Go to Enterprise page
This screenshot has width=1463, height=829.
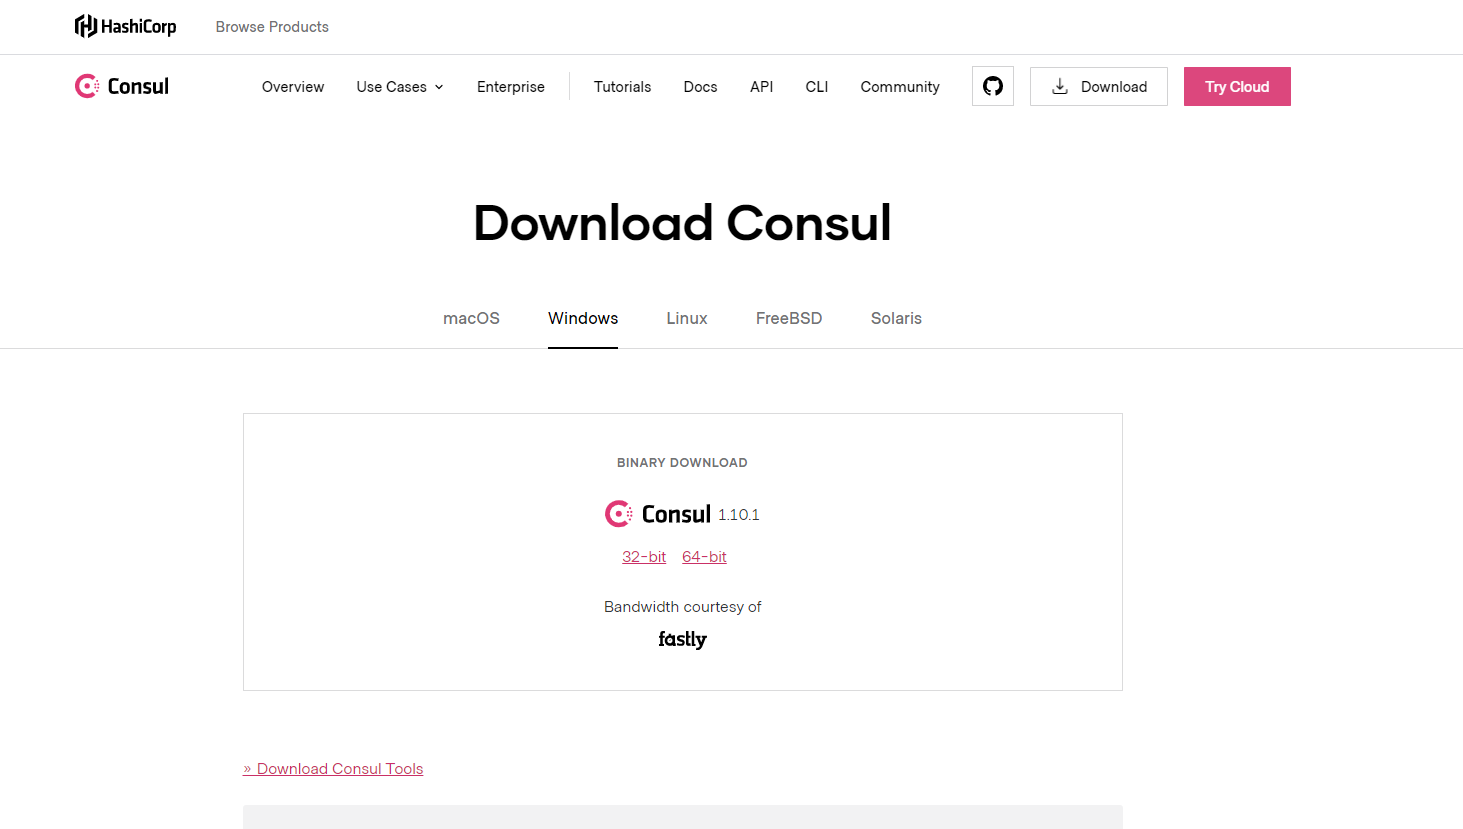click(x=511, y=87)
